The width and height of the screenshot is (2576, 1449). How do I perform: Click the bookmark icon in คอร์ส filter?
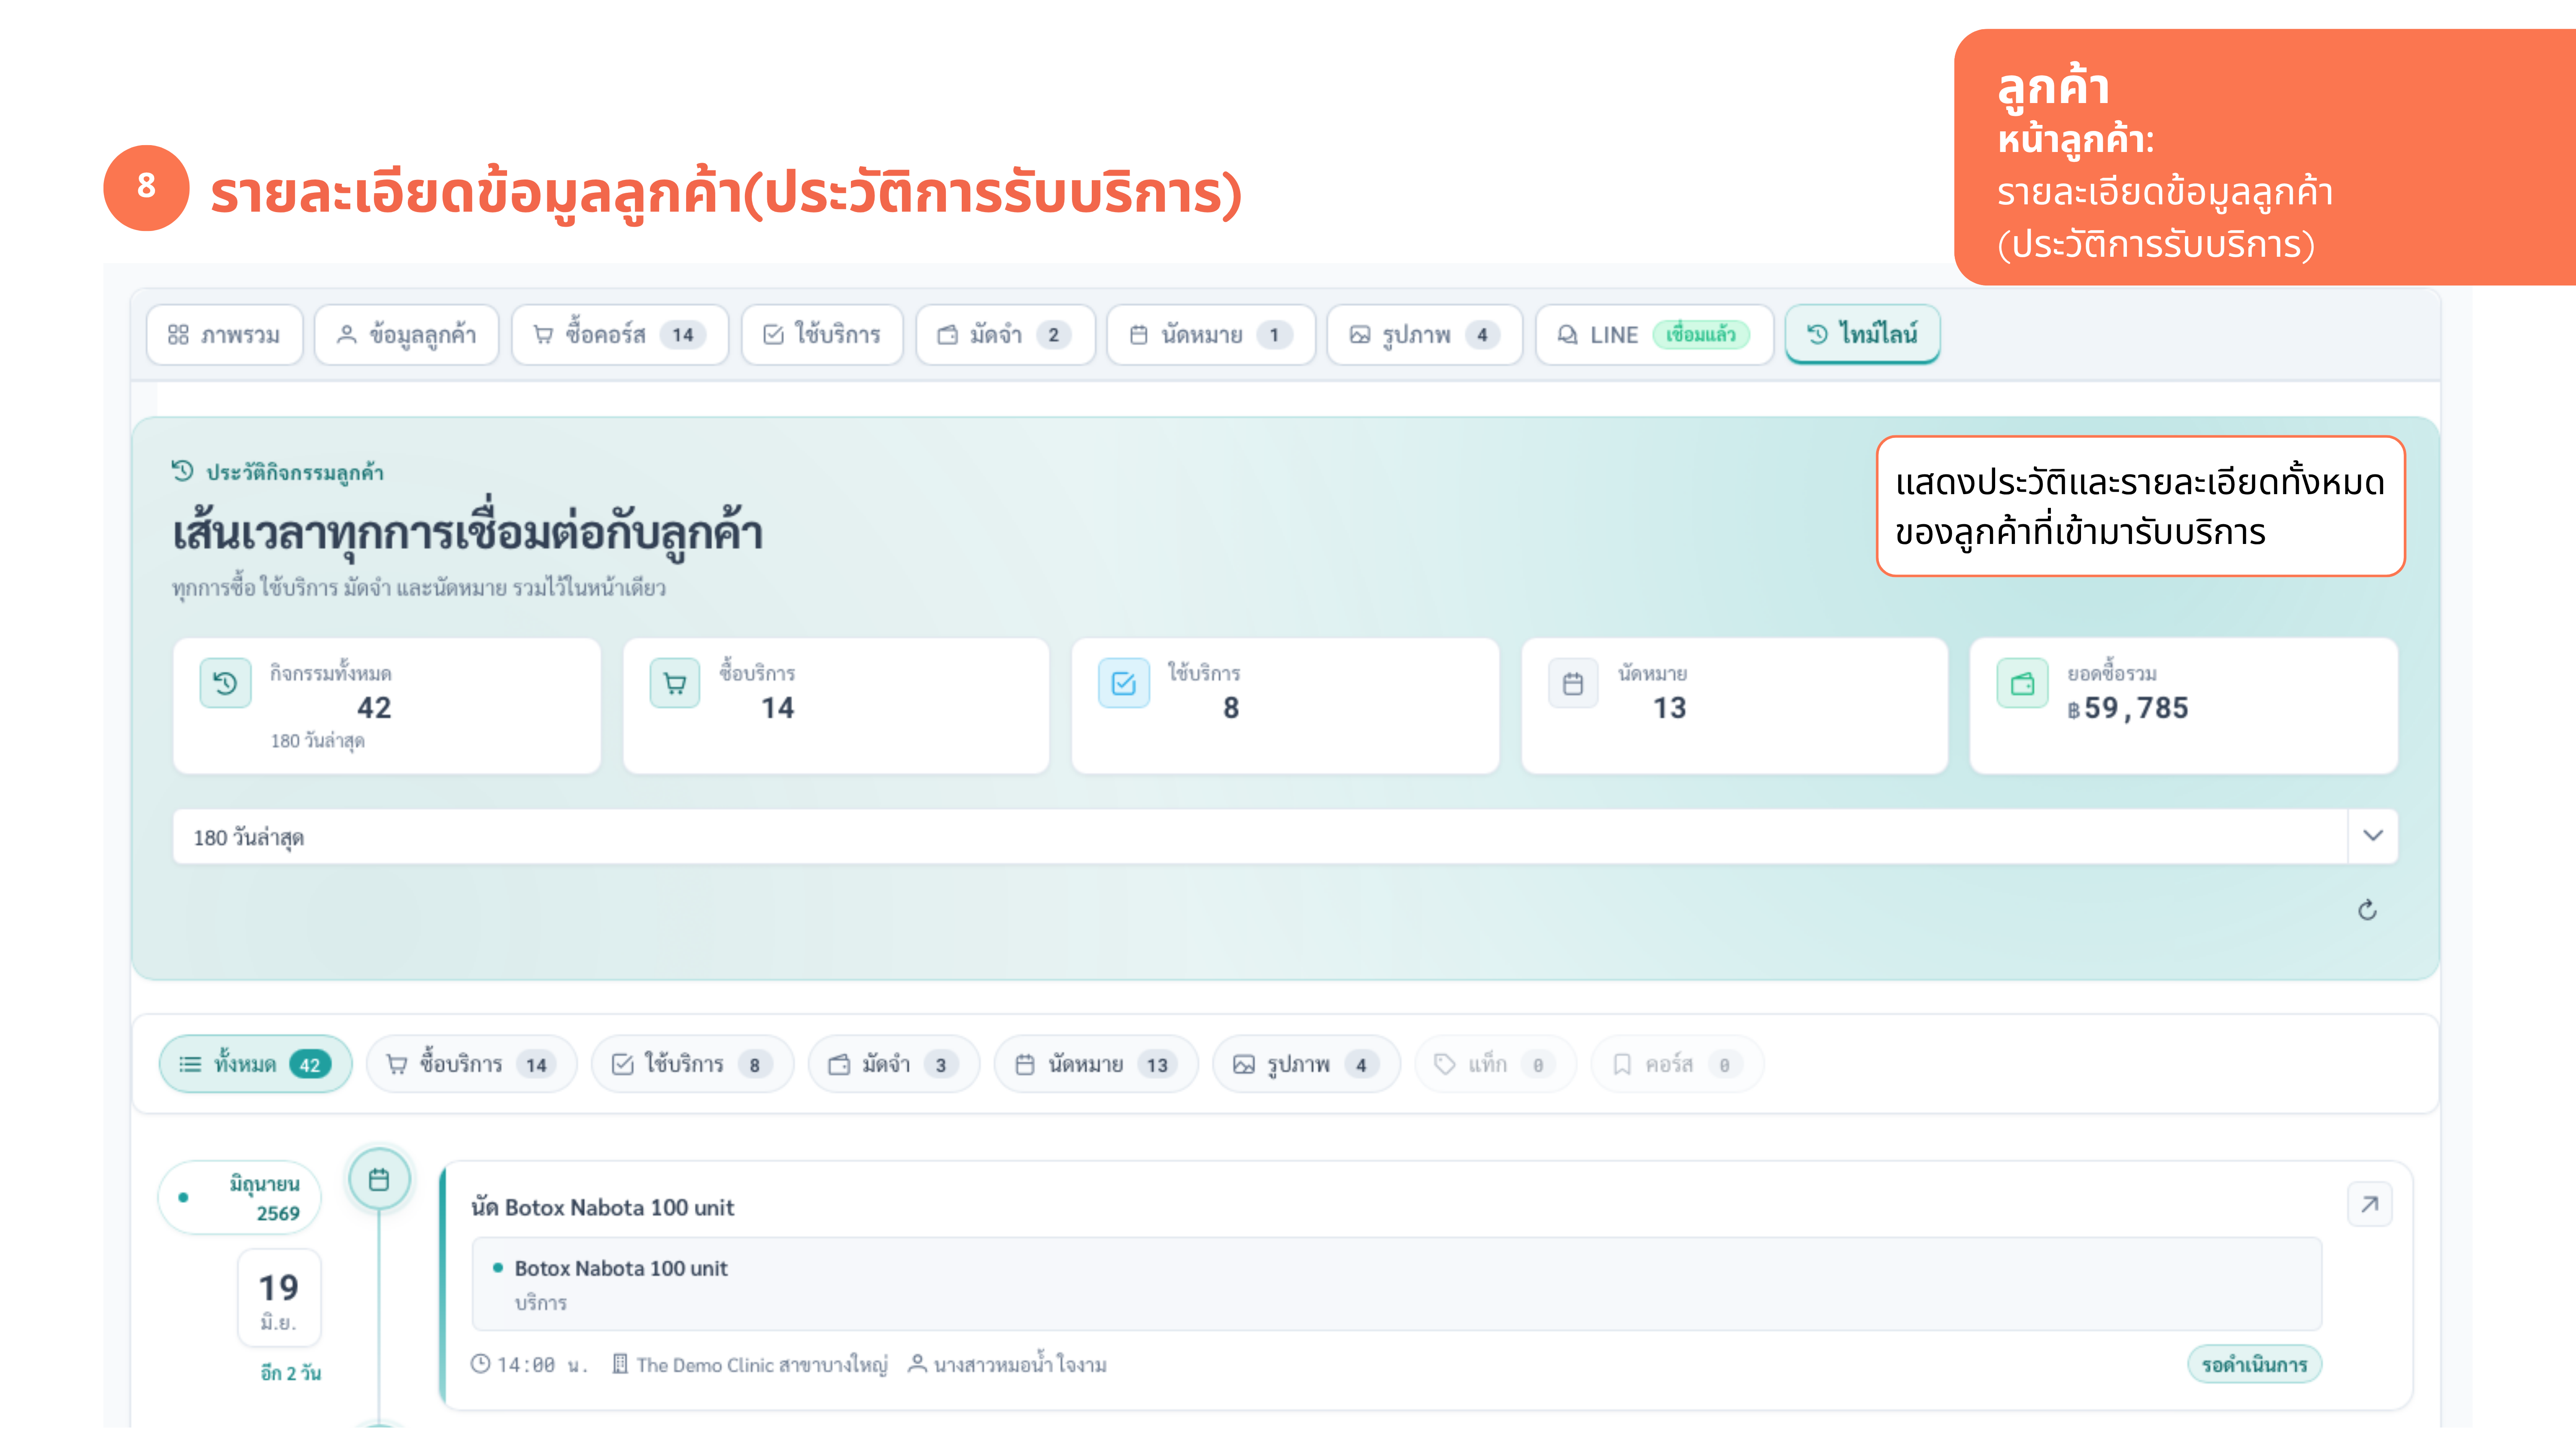click(x=1622, y=1064)
